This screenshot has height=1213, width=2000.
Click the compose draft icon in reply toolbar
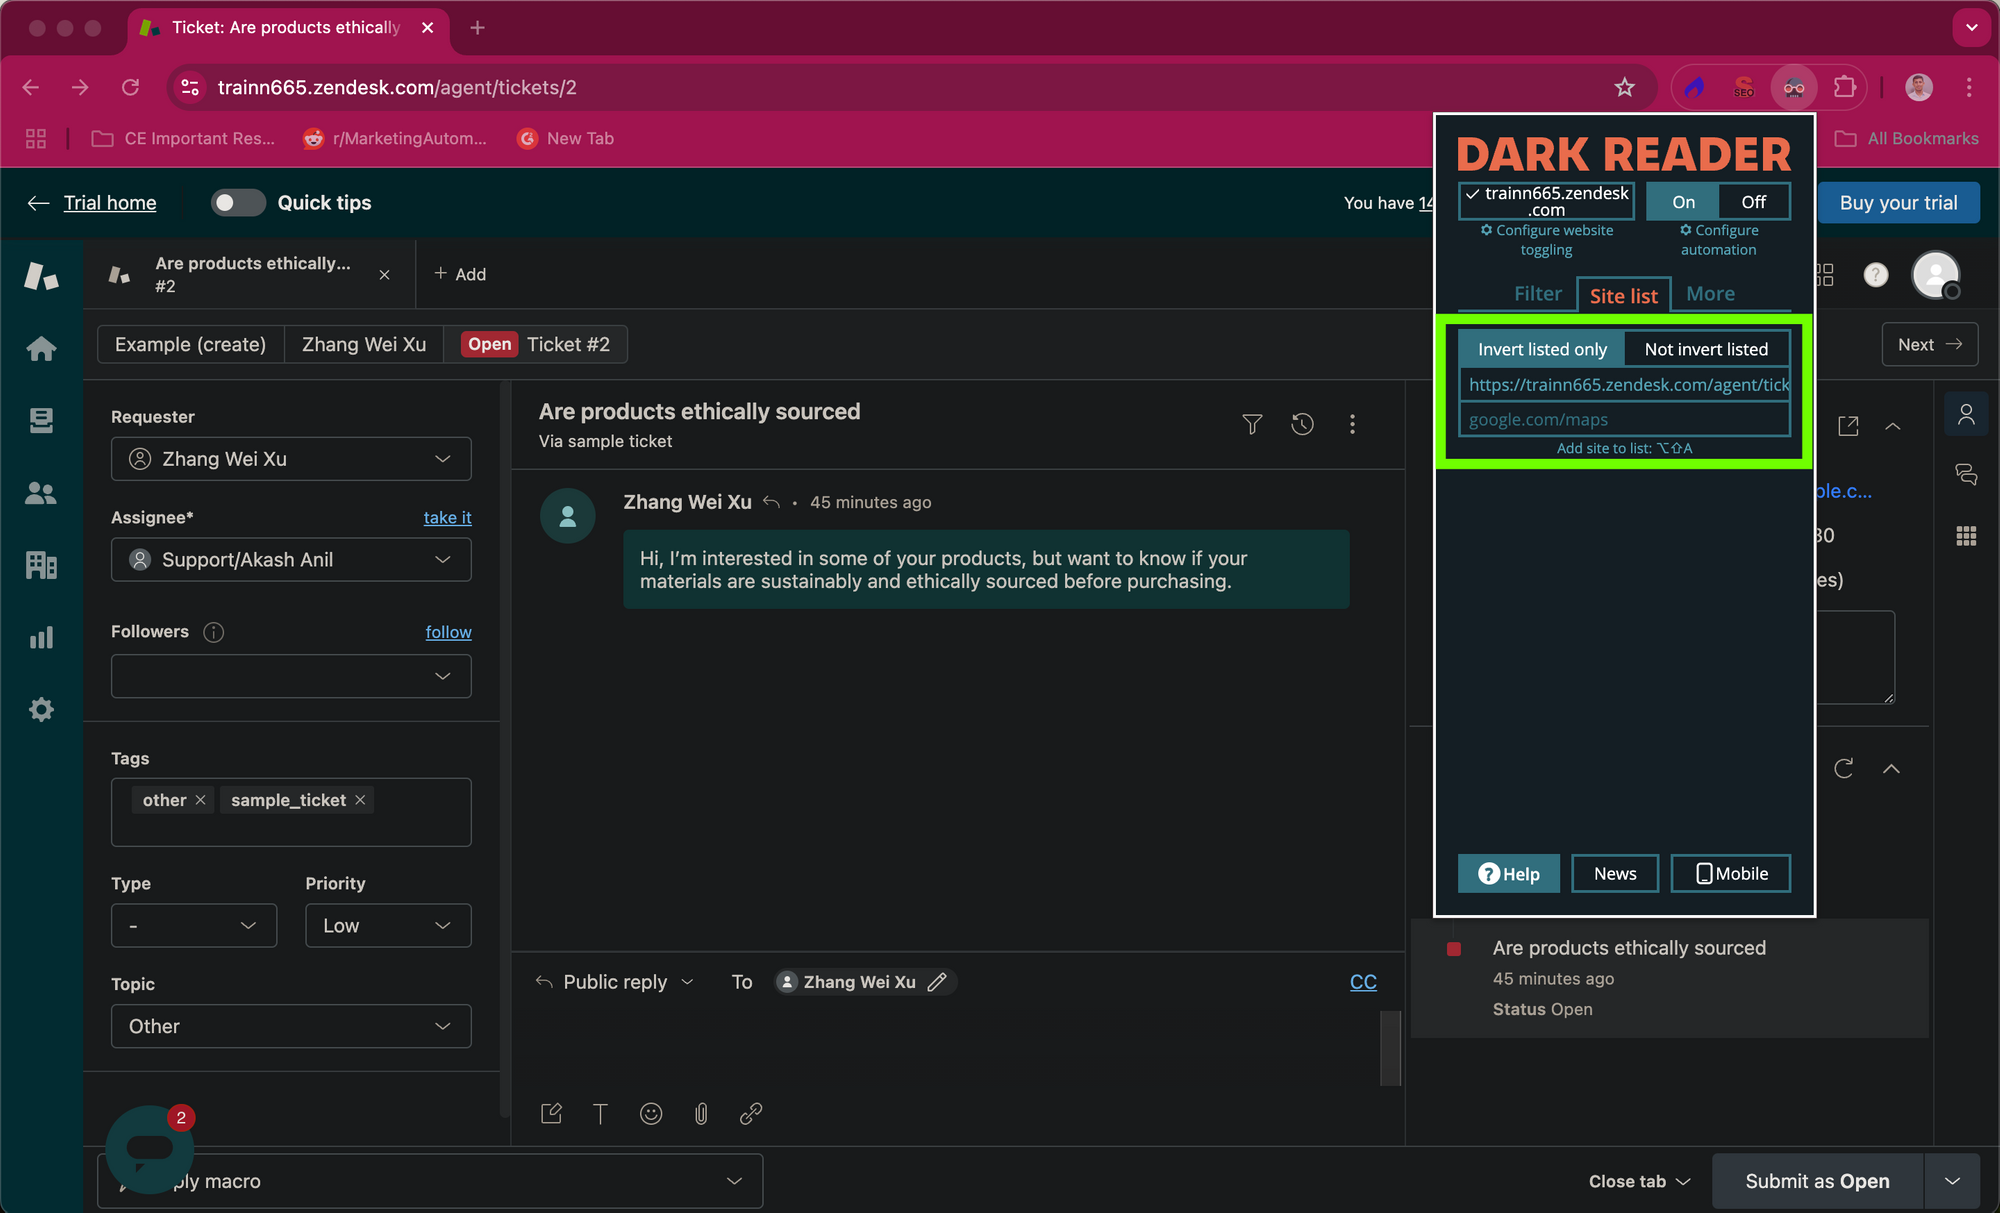point(551,1114)
